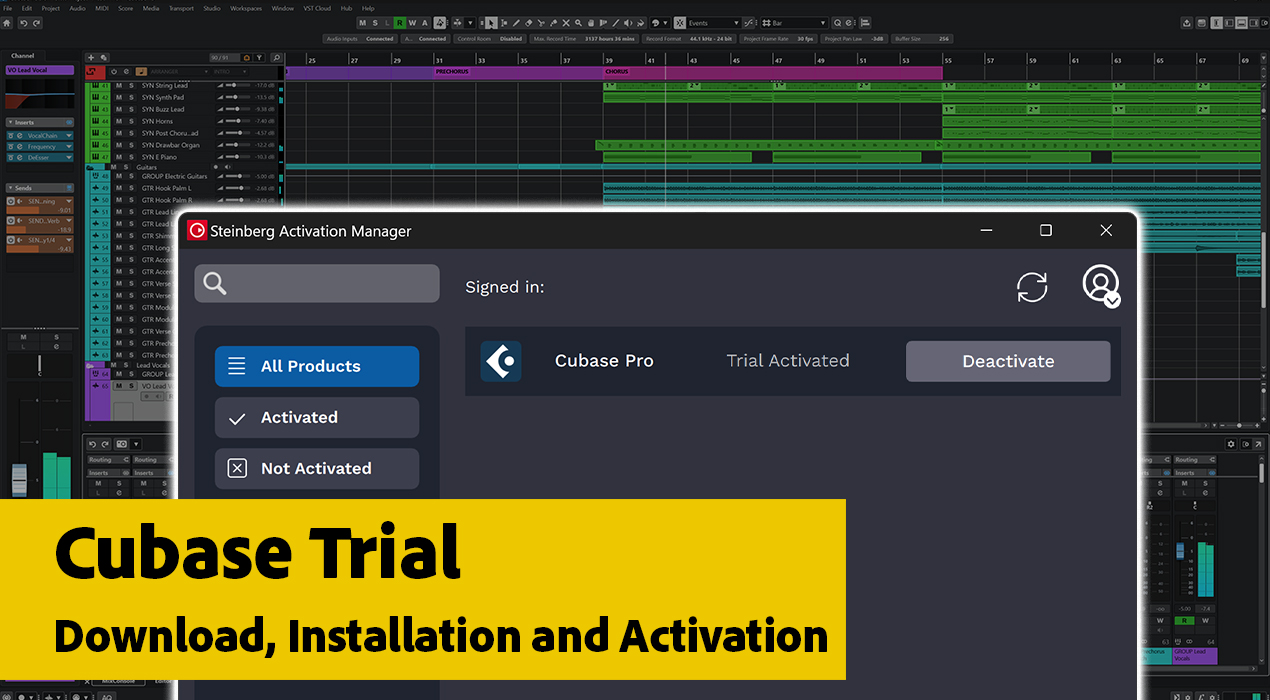Click the Audio Inputs Connected status
This screenshot has width=1270, height=700.
tap(360, 39)
